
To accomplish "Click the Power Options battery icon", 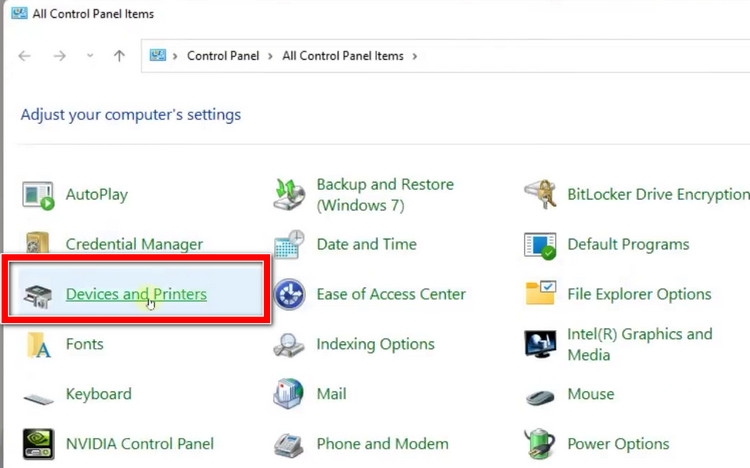I will [540, 444].
